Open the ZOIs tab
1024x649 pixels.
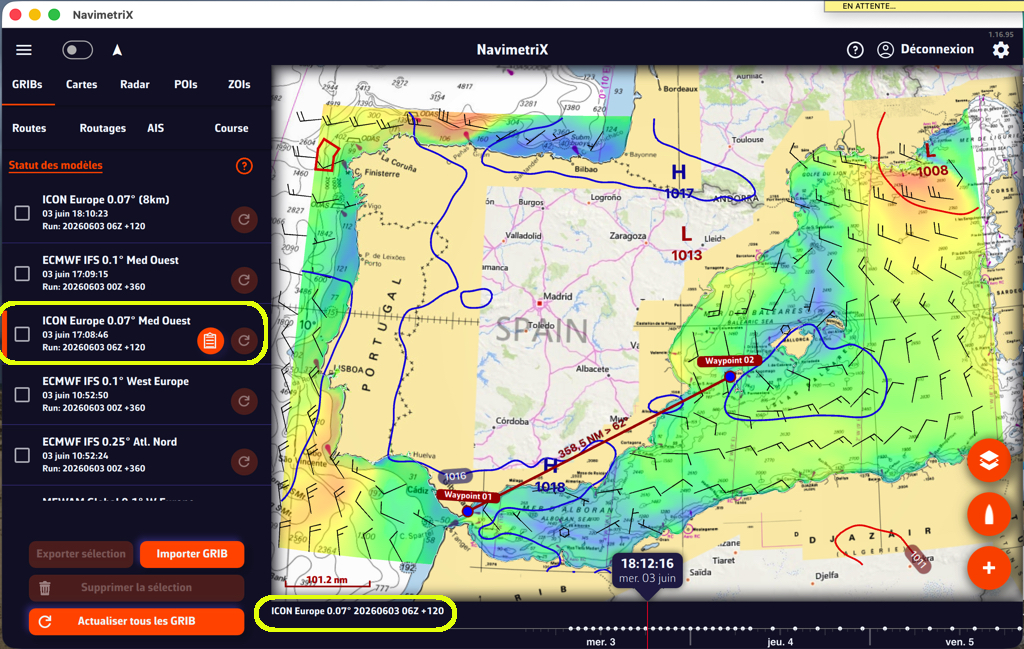click(x=239, y=84)
